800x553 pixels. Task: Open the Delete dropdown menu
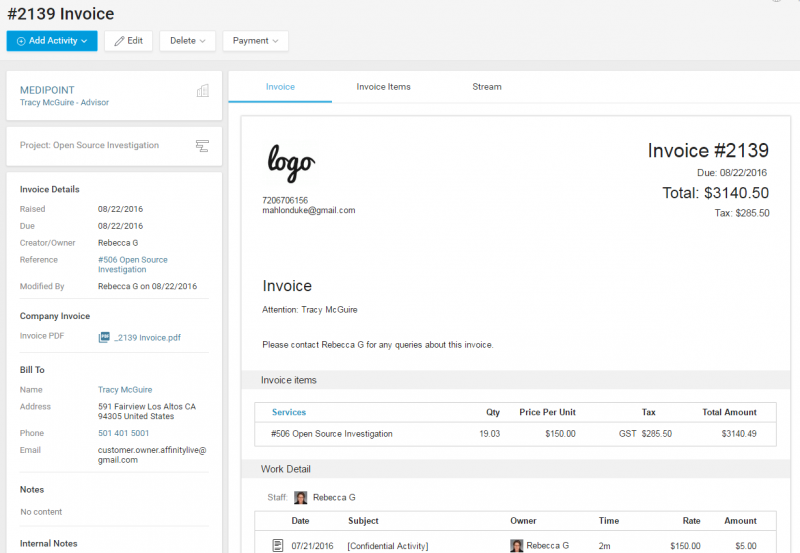(187, 41)
